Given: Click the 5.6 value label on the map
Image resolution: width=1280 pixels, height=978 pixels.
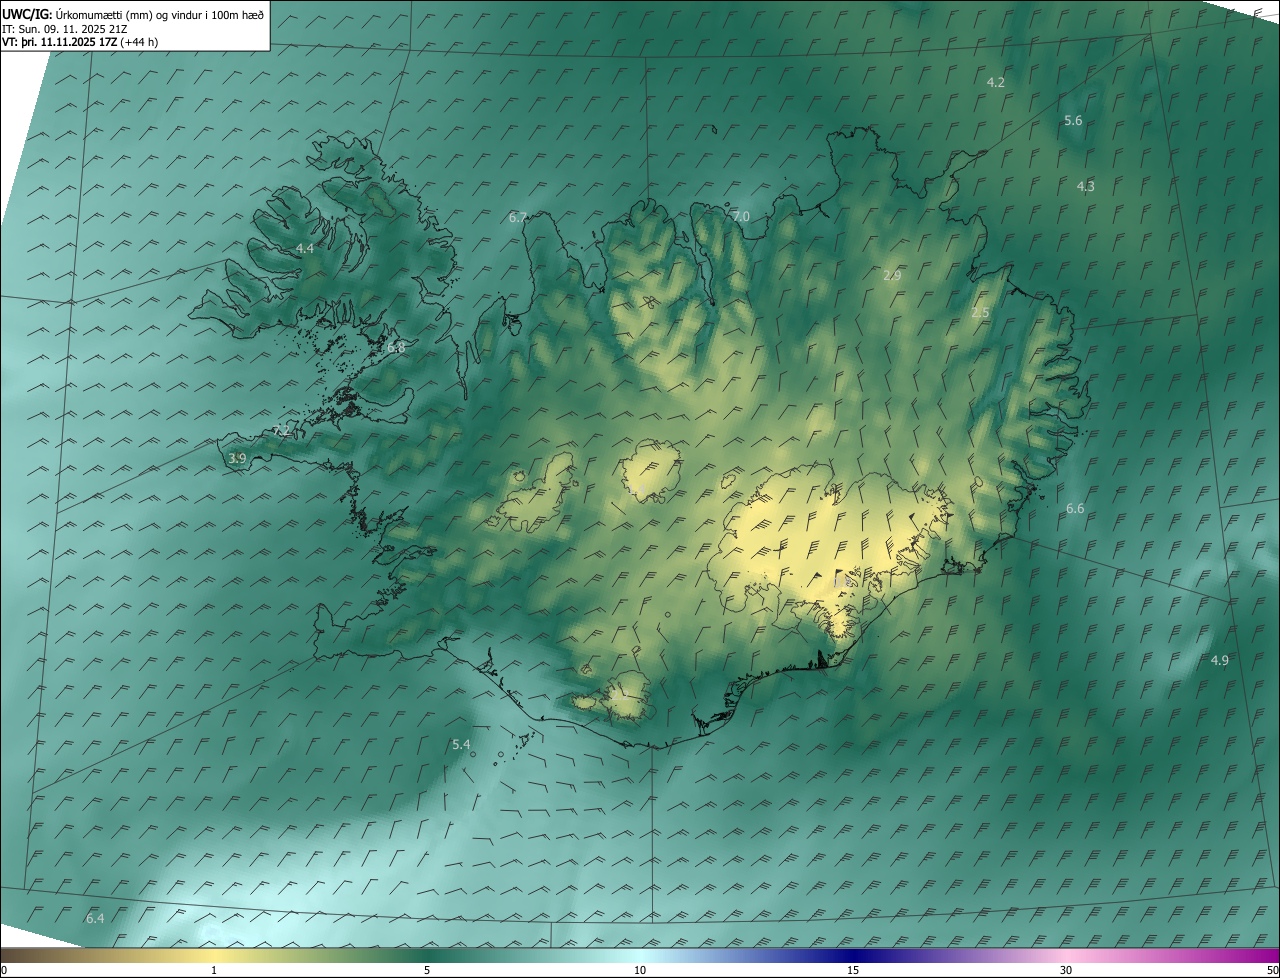Looking at the screenshot, I should (1073, 120).
